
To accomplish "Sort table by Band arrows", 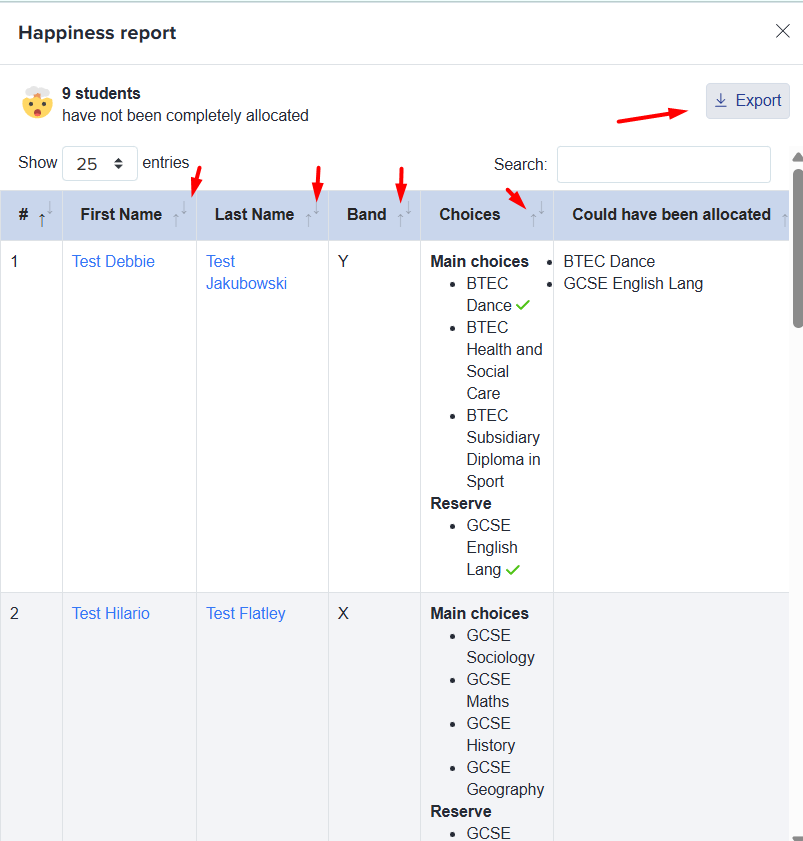I will point(404,215).
